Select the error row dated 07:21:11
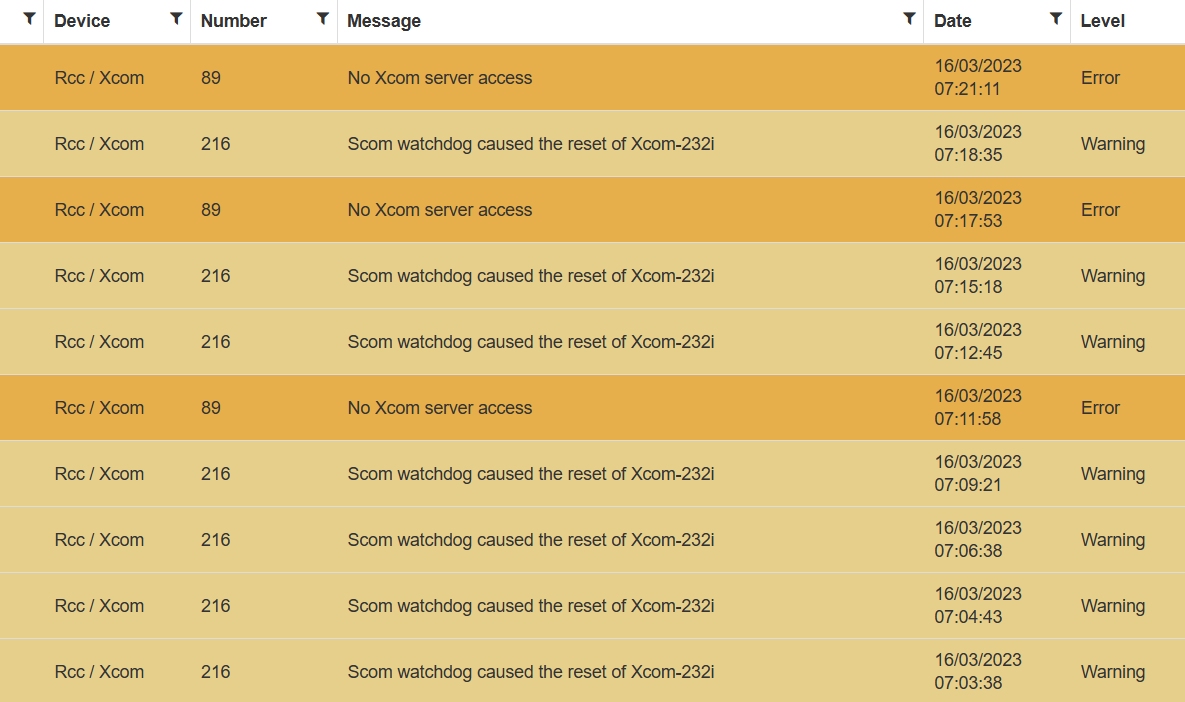The image size is (1185, 702). pyautogui.click(x=440, y=78)
